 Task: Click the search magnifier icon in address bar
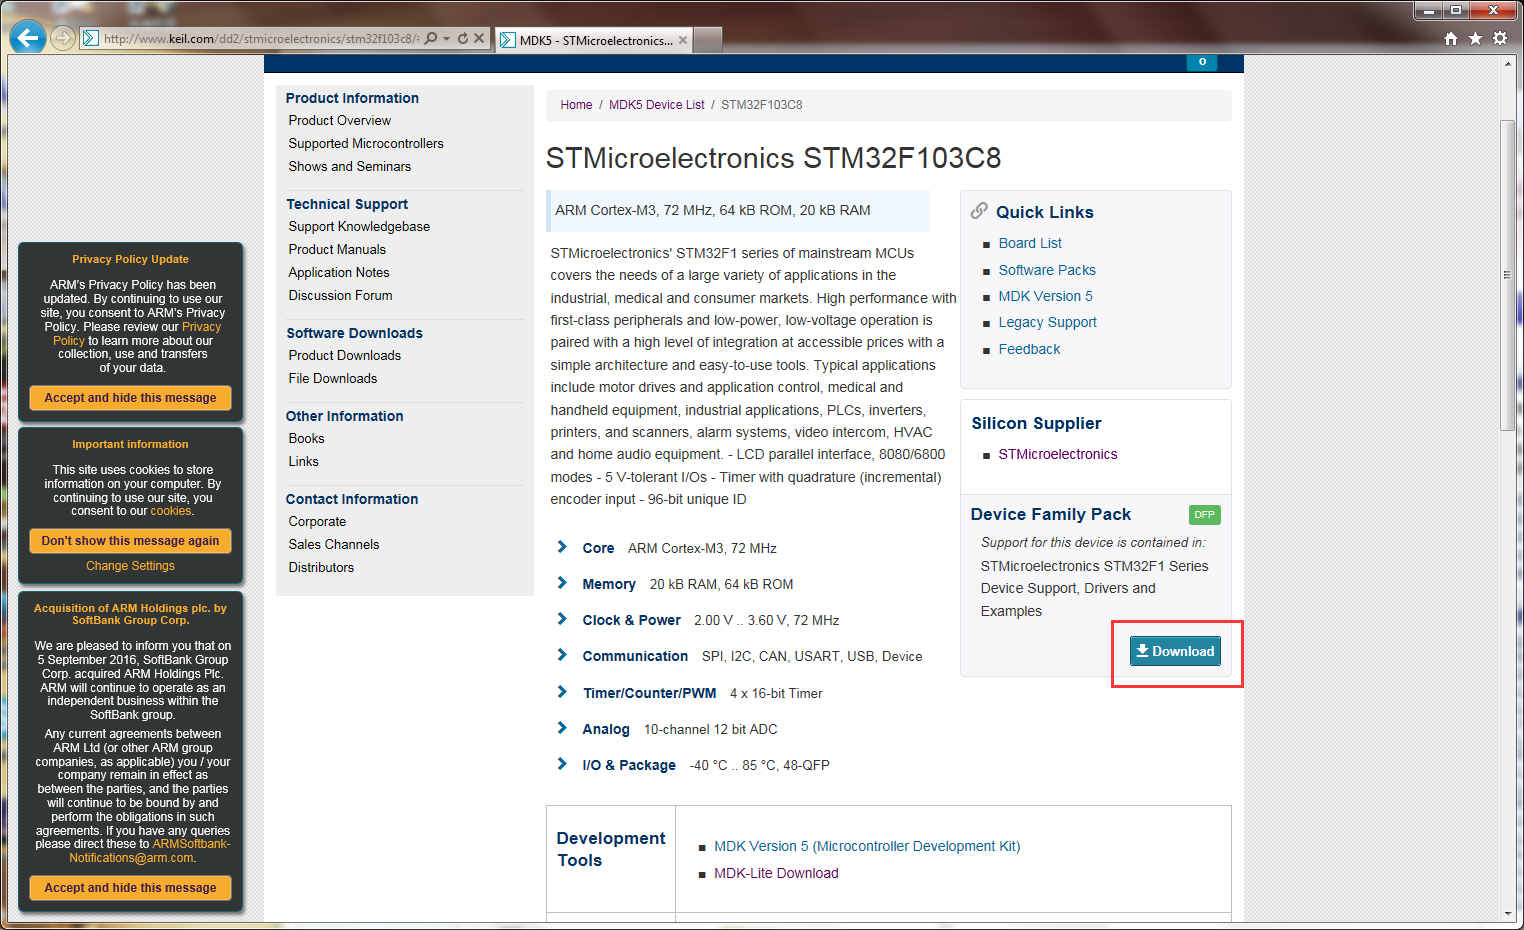coord(431,38)
